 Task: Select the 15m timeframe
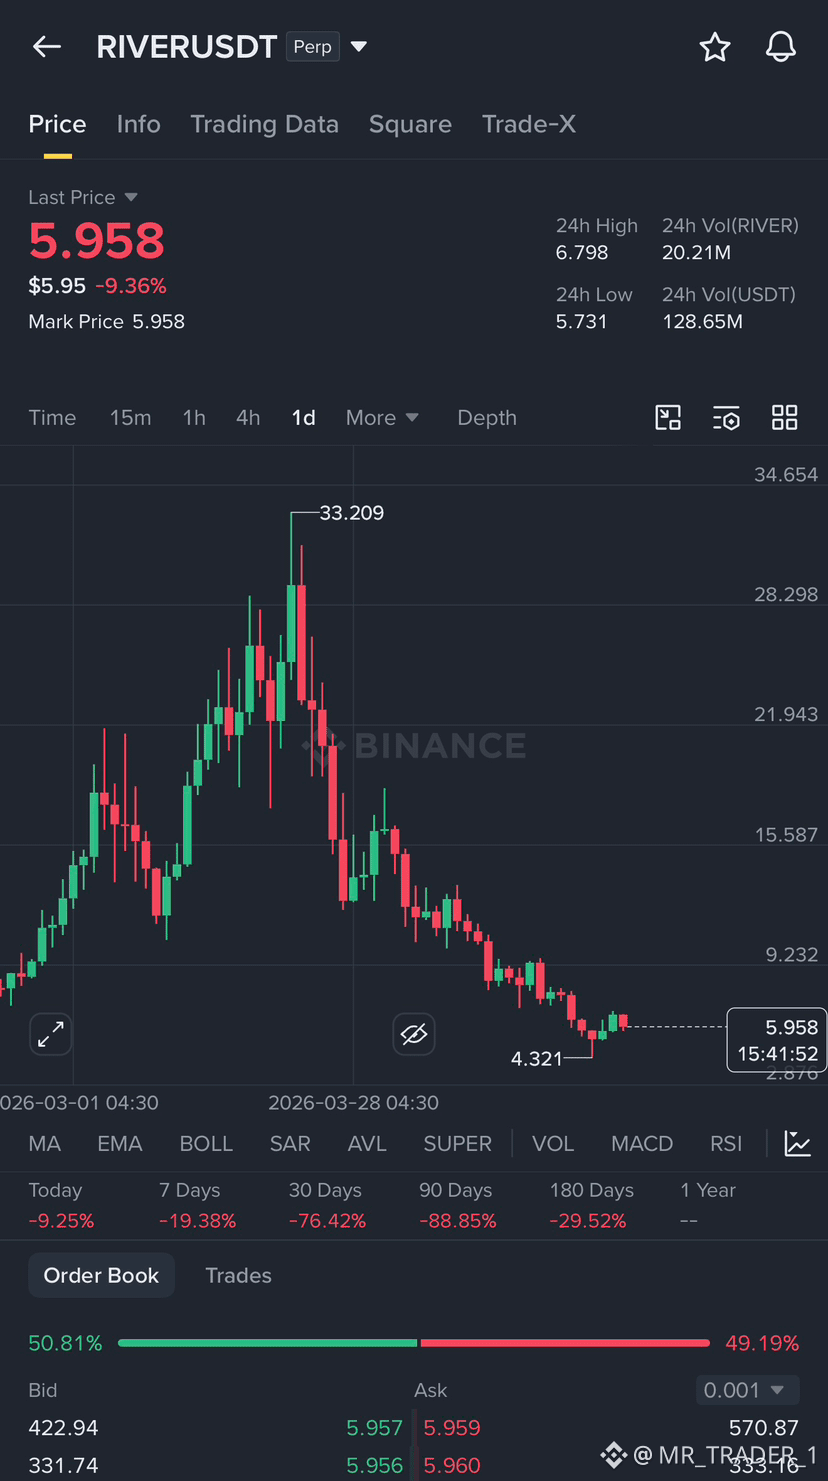[130, 418]
